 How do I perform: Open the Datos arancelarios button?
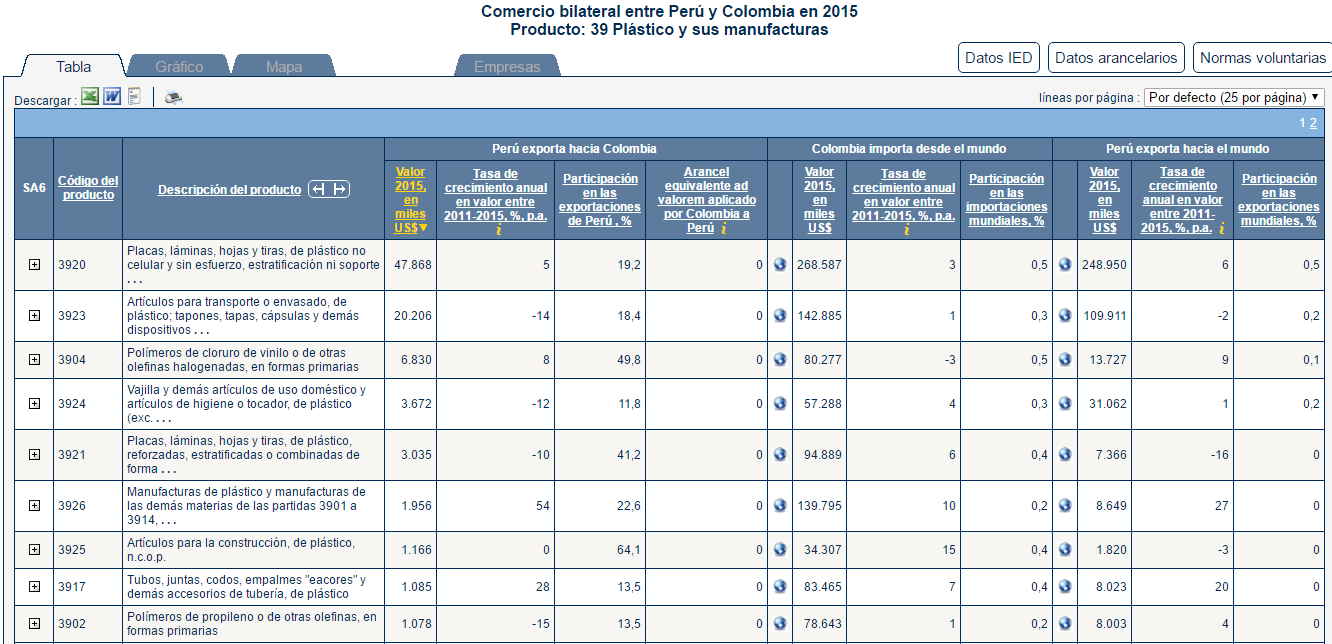pyautogui.click(x=1116, y=58)
